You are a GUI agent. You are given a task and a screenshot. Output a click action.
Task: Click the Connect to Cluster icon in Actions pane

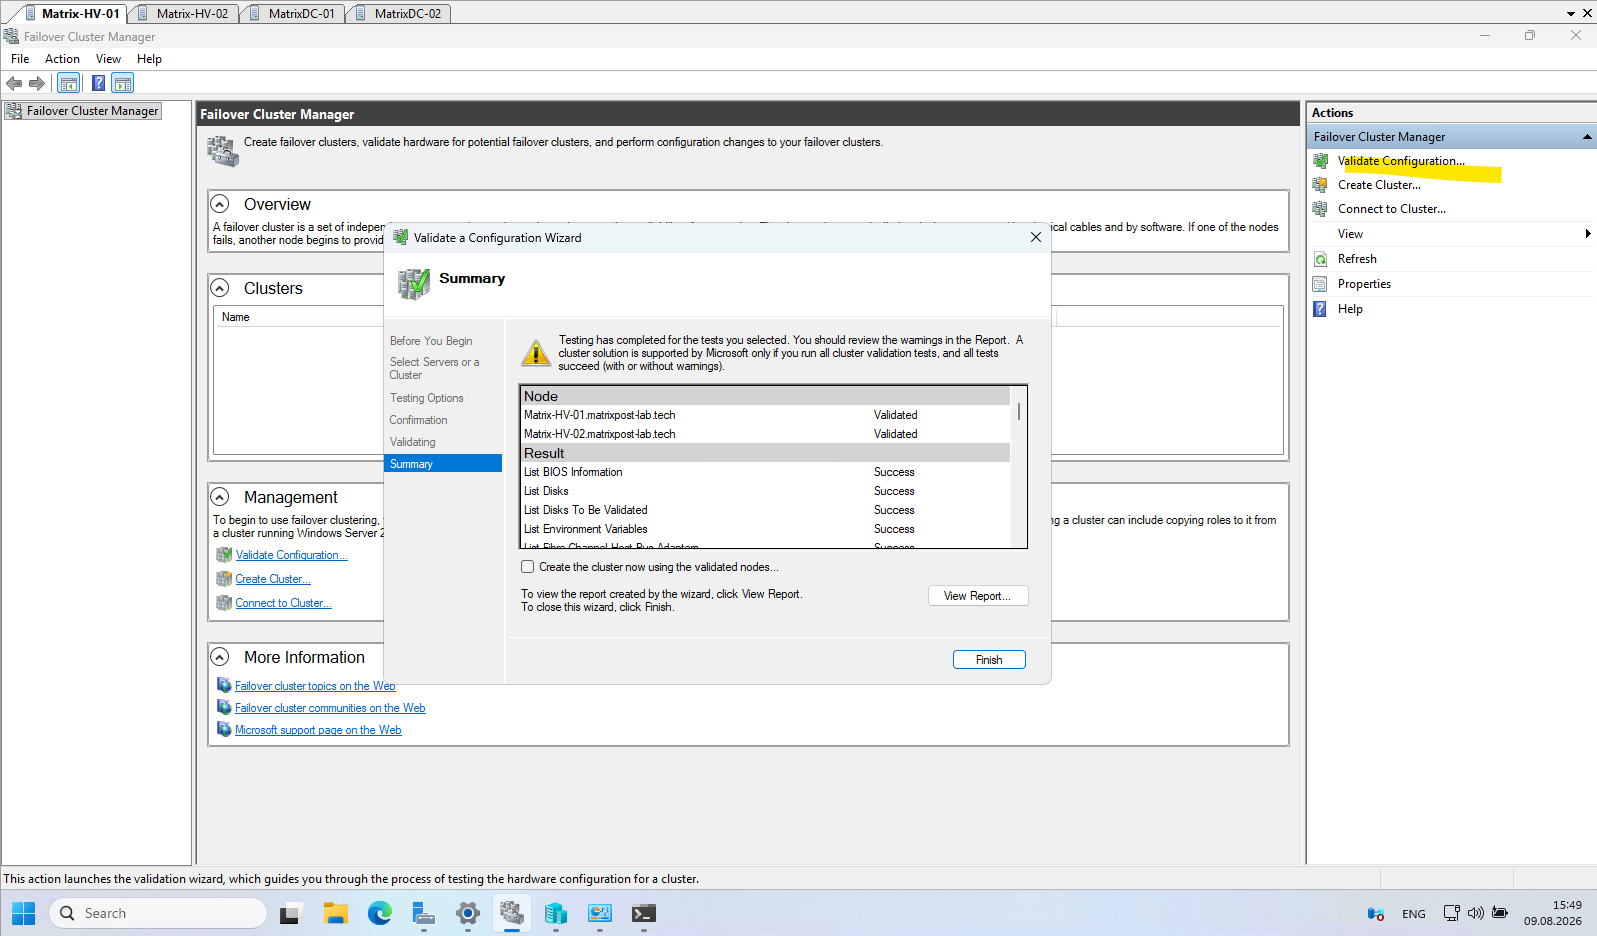1320,209
